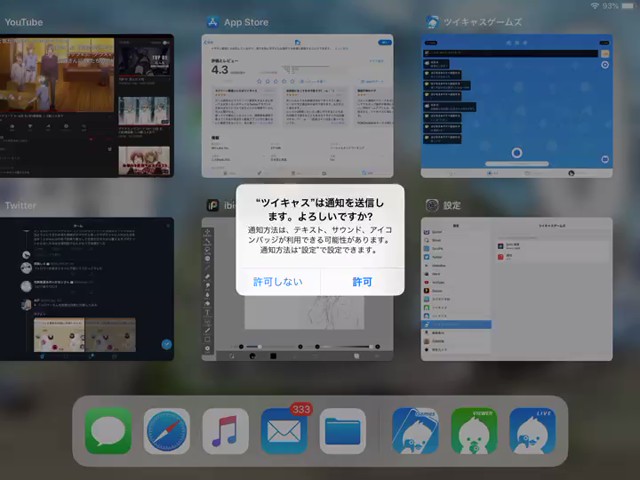Open Mail with the 333 badge

[x=284, y=431]
